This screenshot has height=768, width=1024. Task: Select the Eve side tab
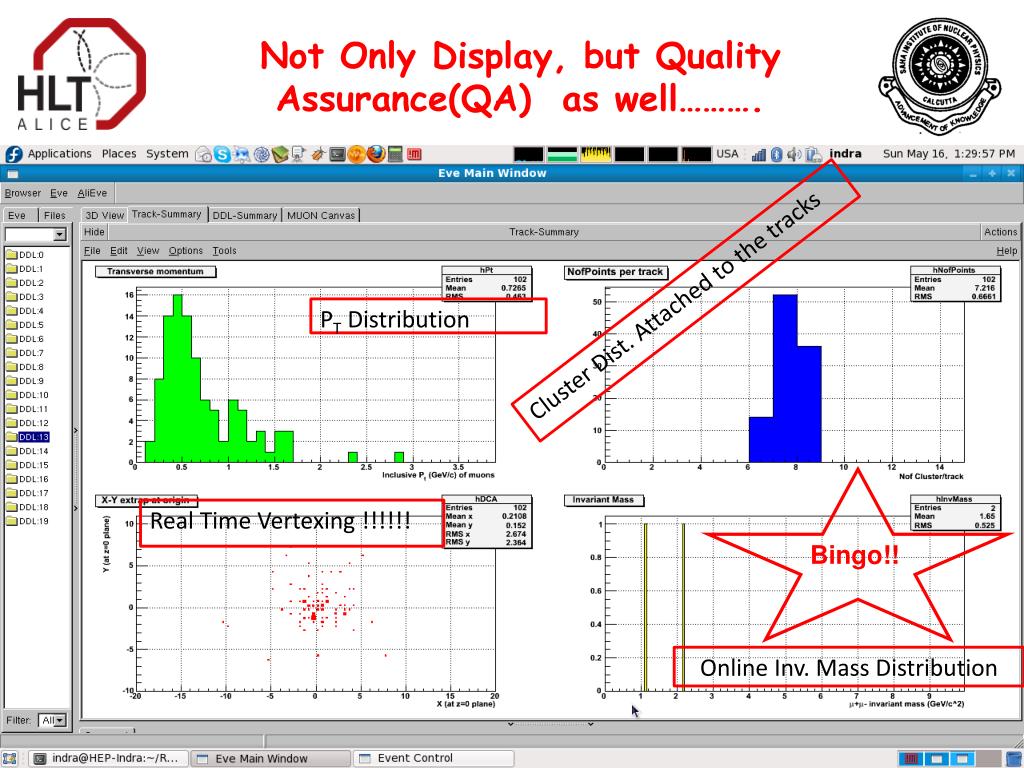[18, 216]
